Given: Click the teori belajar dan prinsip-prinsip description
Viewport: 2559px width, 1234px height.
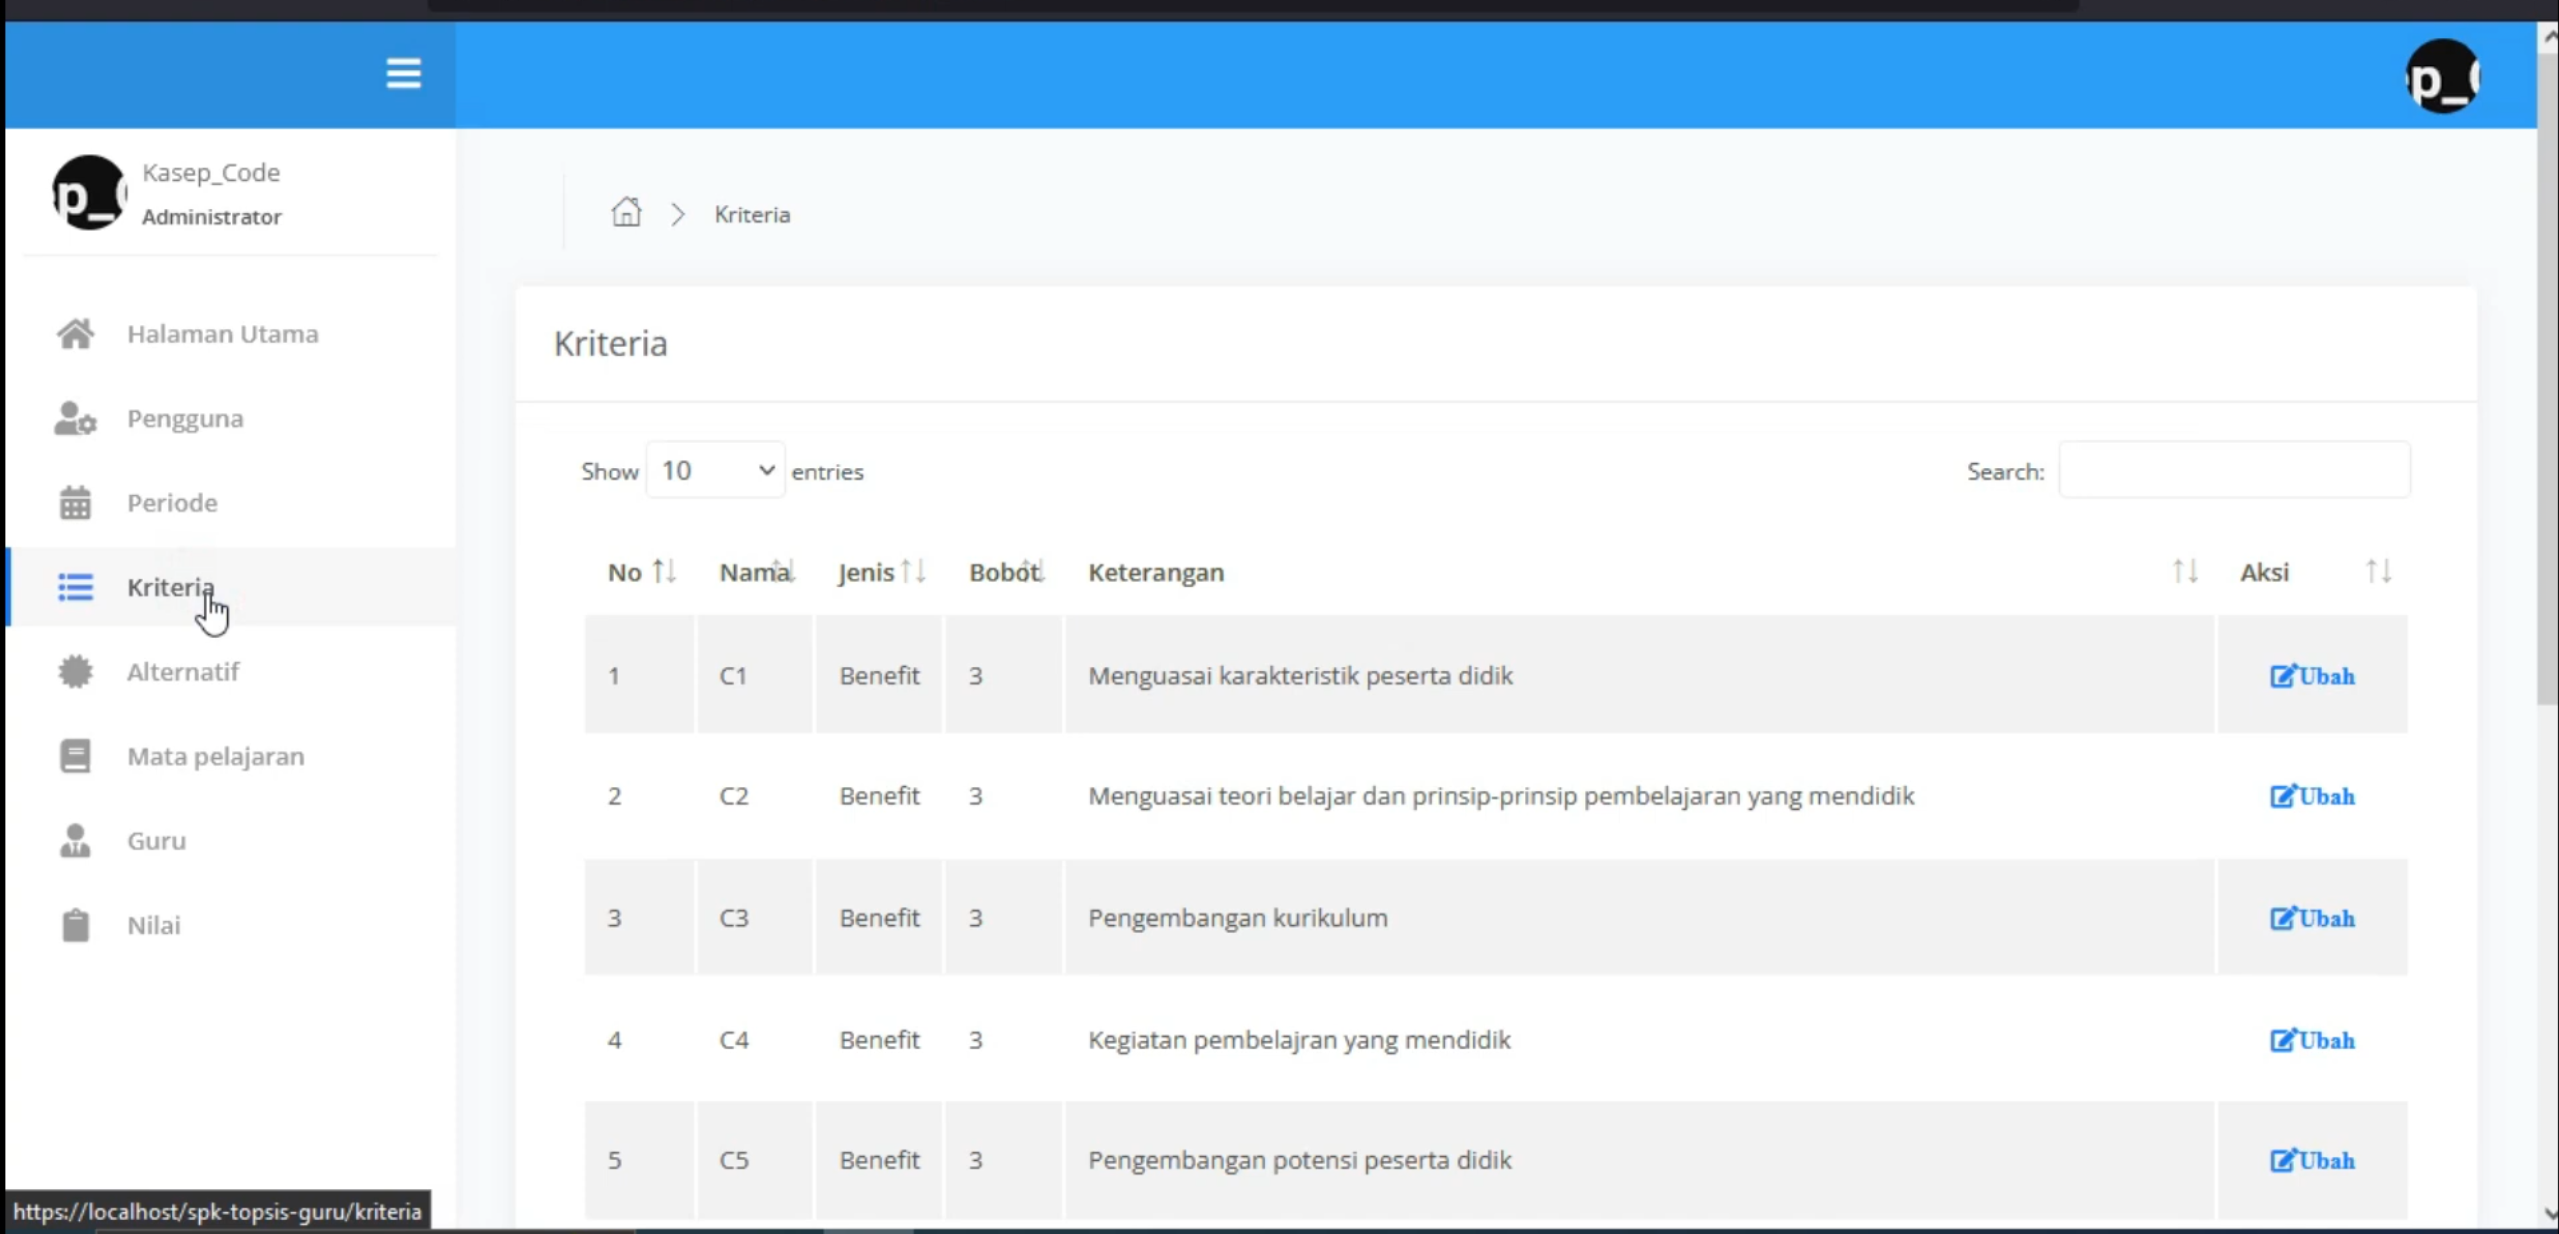Looking at the screenshot, I should tap(1501, 795).
